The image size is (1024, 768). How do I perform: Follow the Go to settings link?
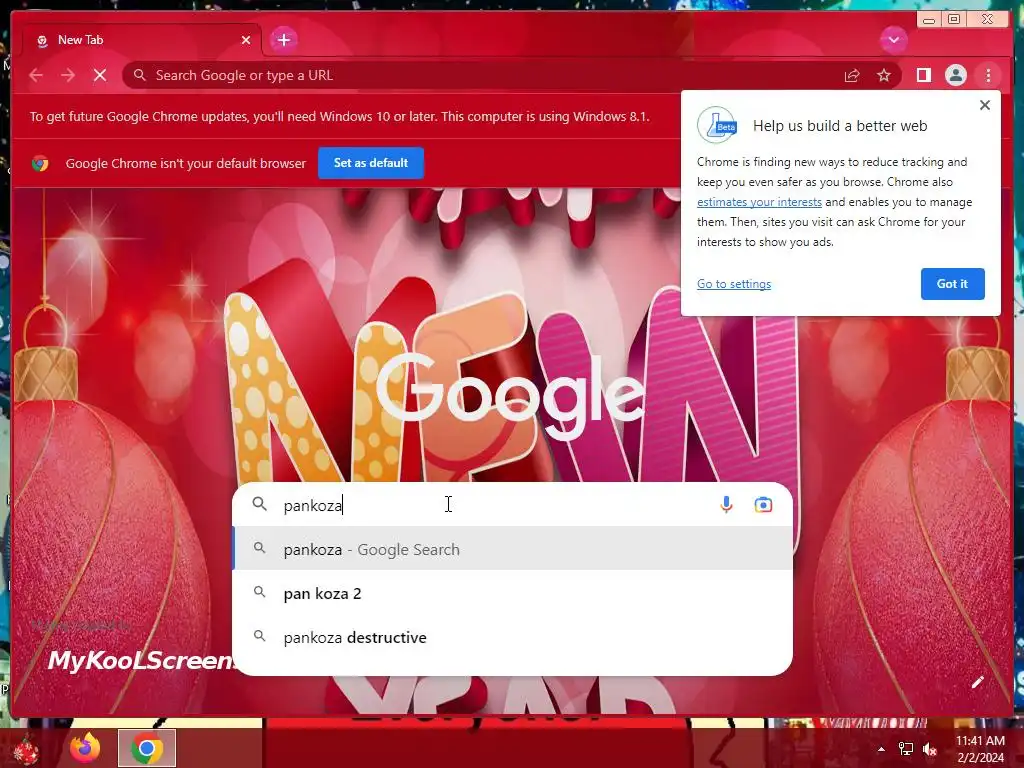coord(734,283)
